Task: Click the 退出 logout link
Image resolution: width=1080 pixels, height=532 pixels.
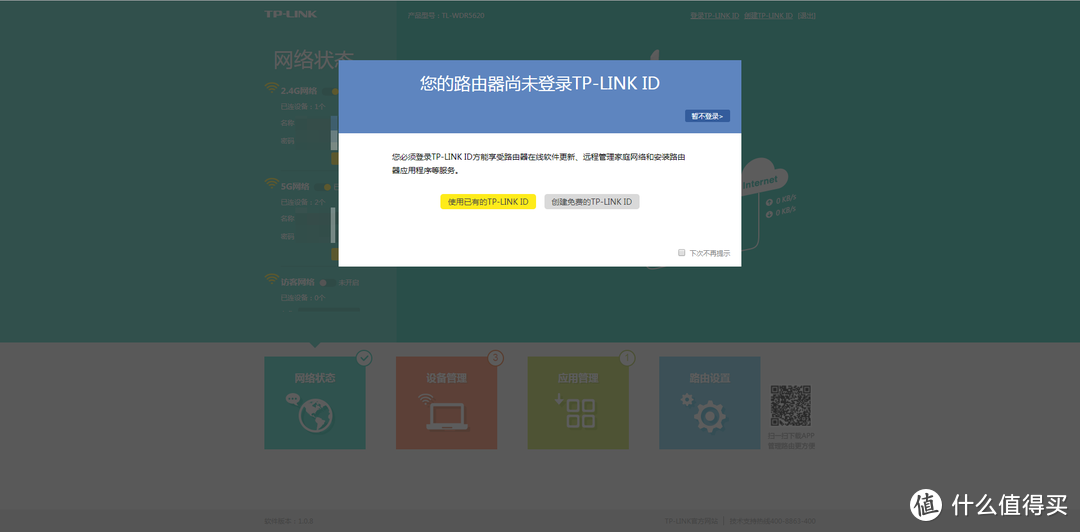Action: click(x=807, y=15)
